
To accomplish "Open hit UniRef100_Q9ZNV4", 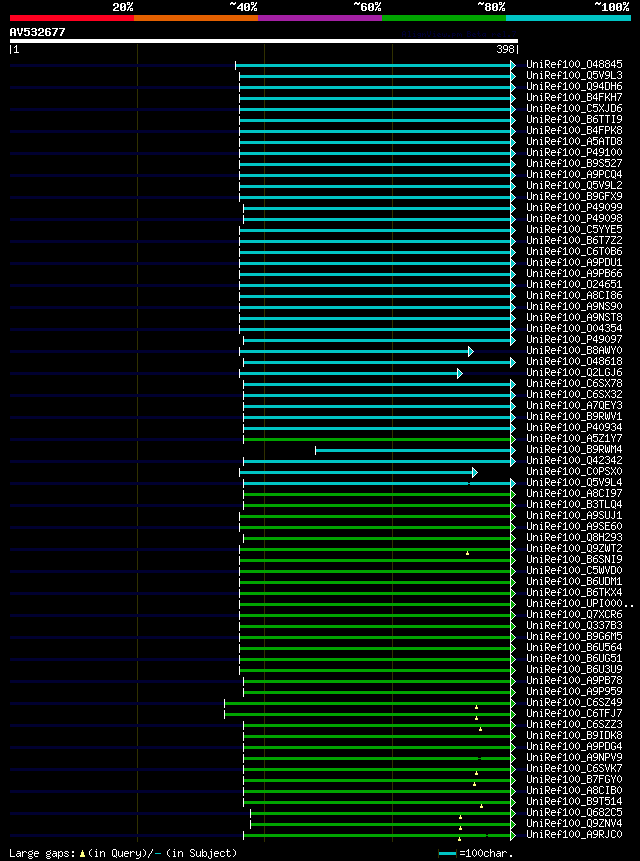I will click(574, 822).
